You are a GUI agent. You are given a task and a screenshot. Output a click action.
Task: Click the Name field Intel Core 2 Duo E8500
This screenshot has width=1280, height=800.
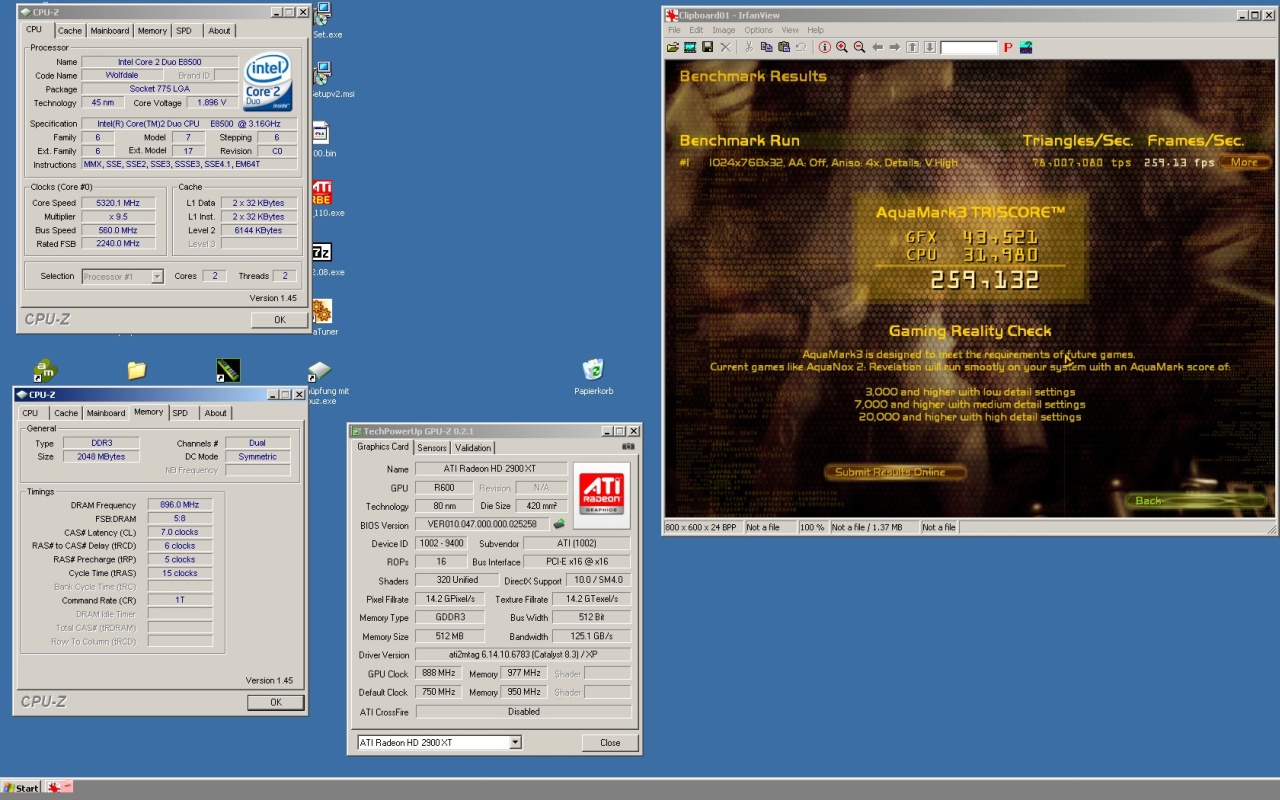coord(159,62)
